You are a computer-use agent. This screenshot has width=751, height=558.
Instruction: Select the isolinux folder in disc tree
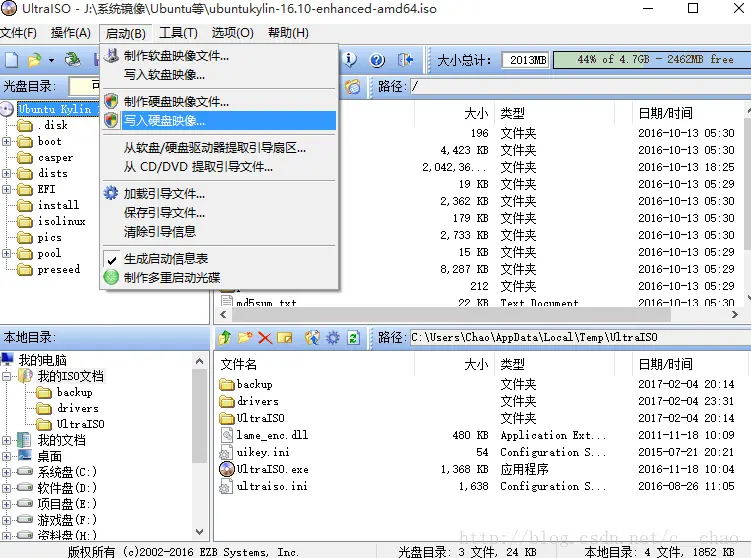coord(61,221)
